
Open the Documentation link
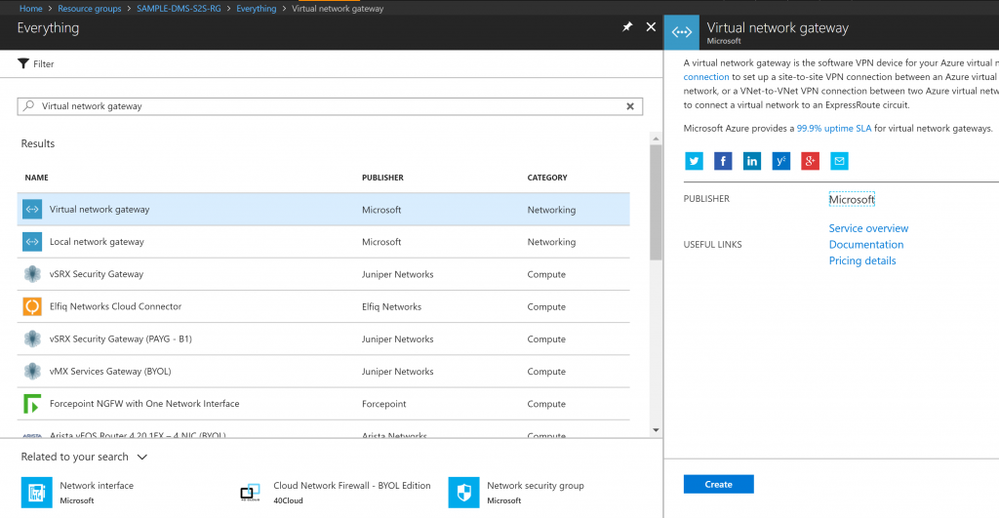click(866, 245)
